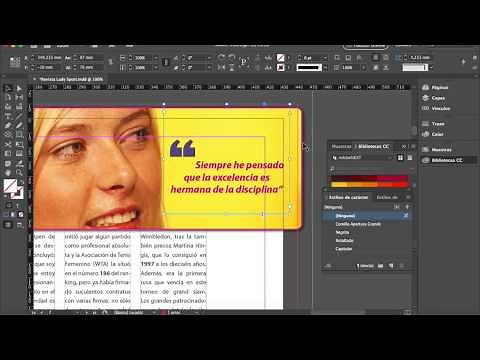Activate the Type tool

(x=8, y=116)
